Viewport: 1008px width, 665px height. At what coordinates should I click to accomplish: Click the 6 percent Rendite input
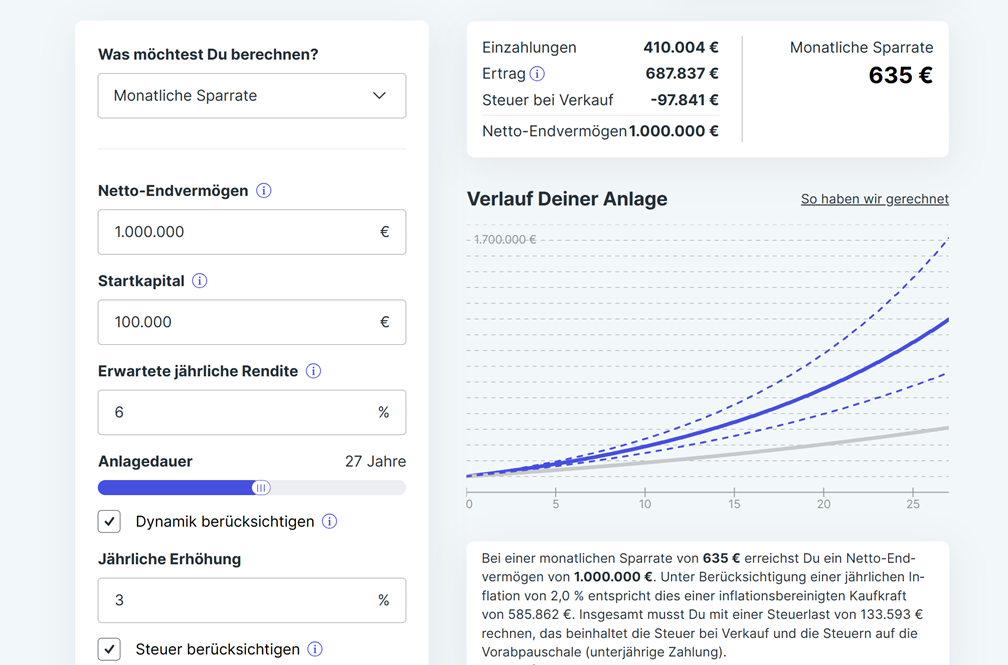point(251,412)
